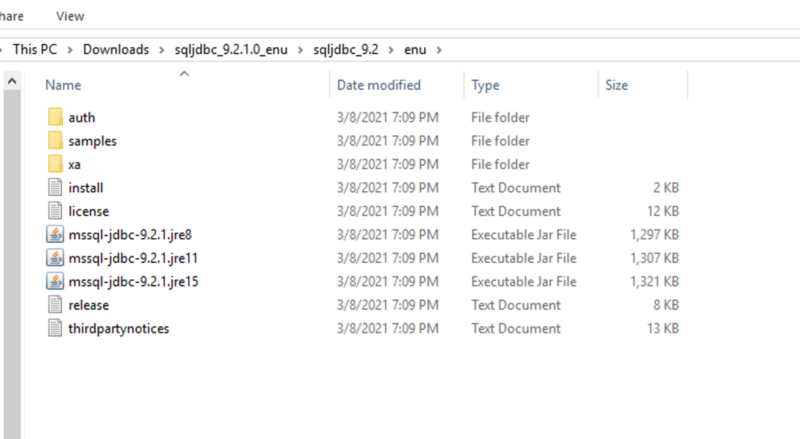Click the release text document icon
The width and height of the screenshot is (800, 439).
coord(55,305)
